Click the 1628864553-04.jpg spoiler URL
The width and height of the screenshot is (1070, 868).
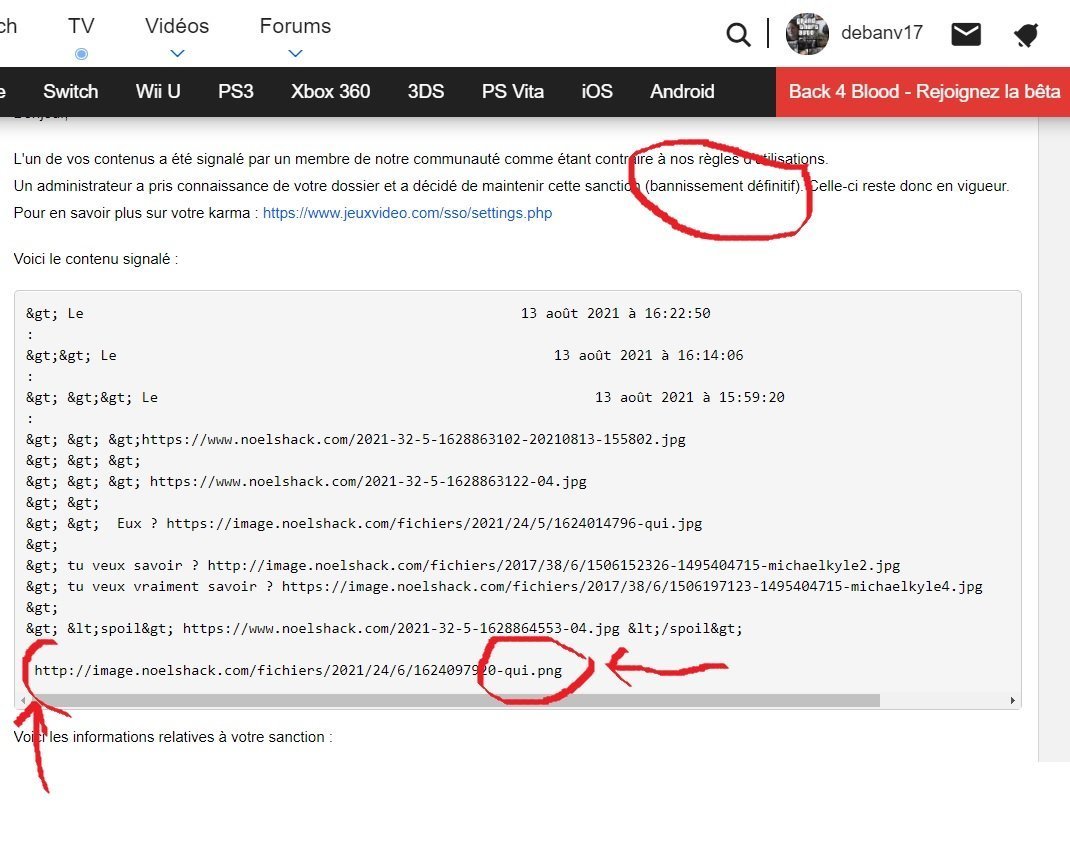coord(401,628)
